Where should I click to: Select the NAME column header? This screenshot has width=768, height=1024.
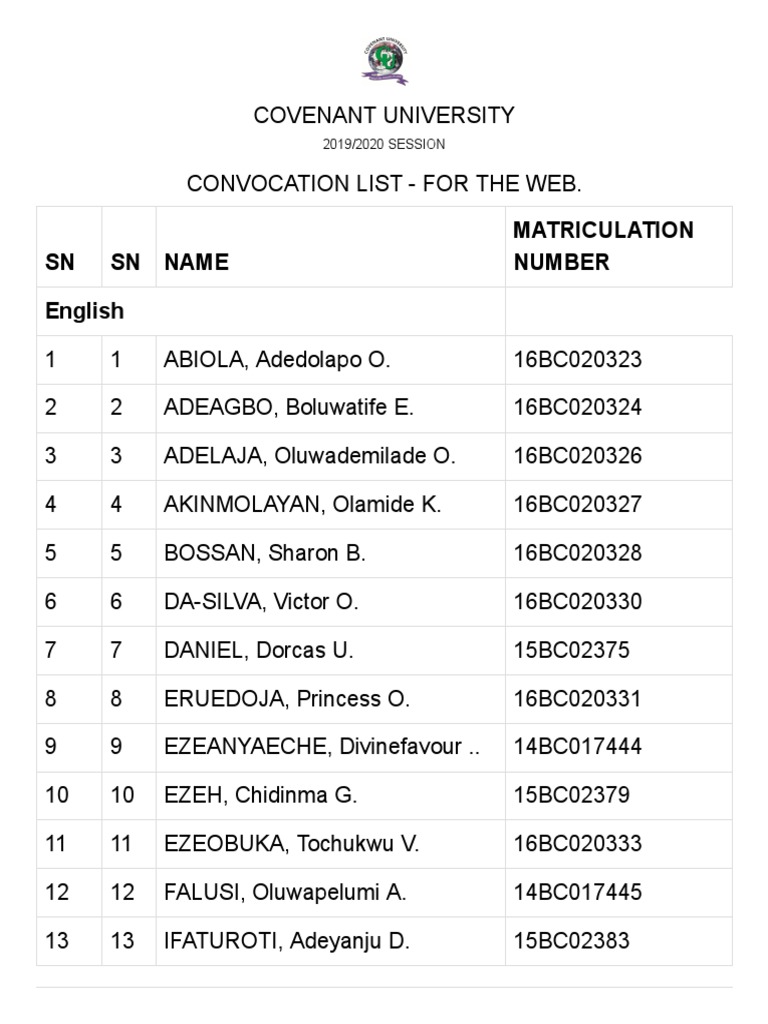tap(197, 262)
